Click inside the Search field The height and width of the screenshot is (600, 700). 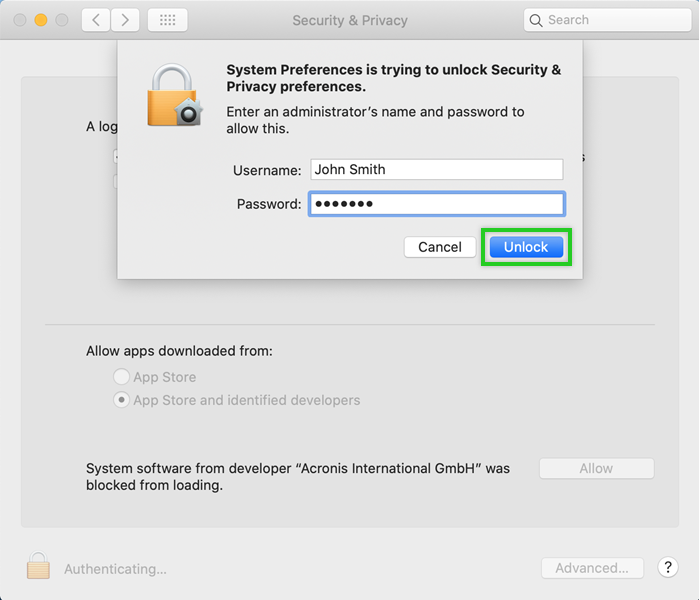pyautogui.click(x=610, y=20)
